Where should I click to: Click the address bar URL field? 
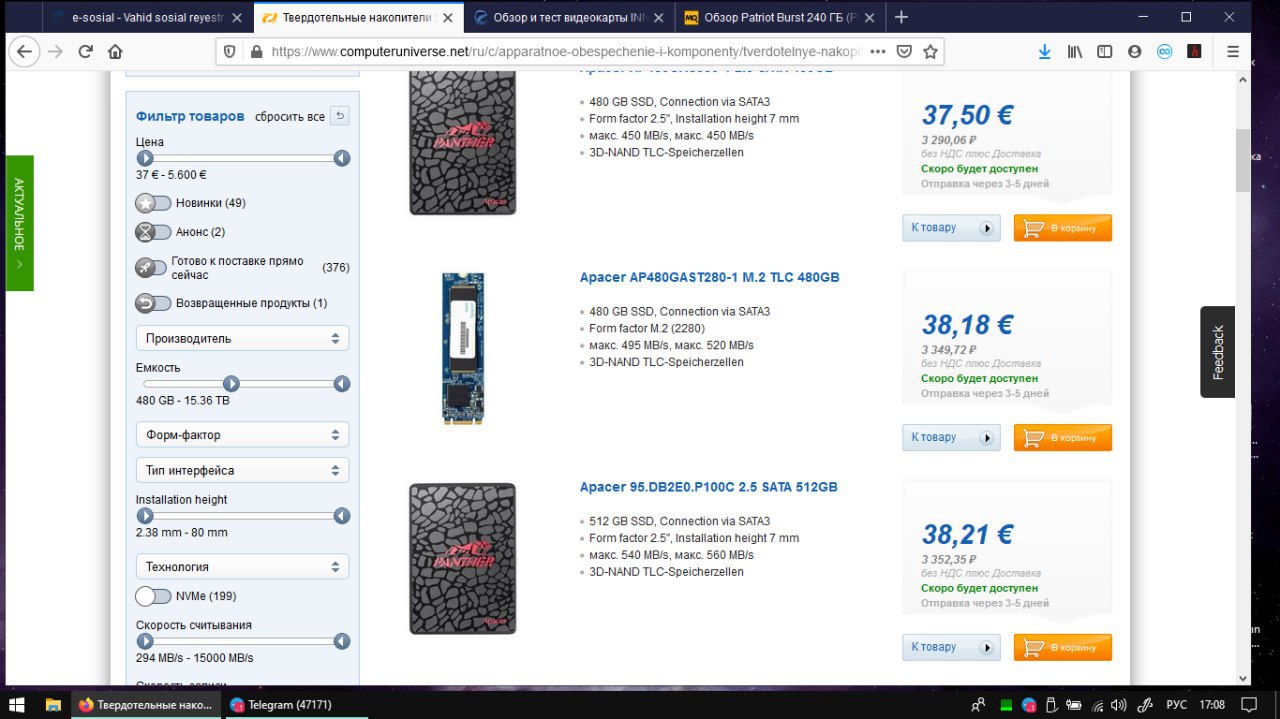[565, 52]
